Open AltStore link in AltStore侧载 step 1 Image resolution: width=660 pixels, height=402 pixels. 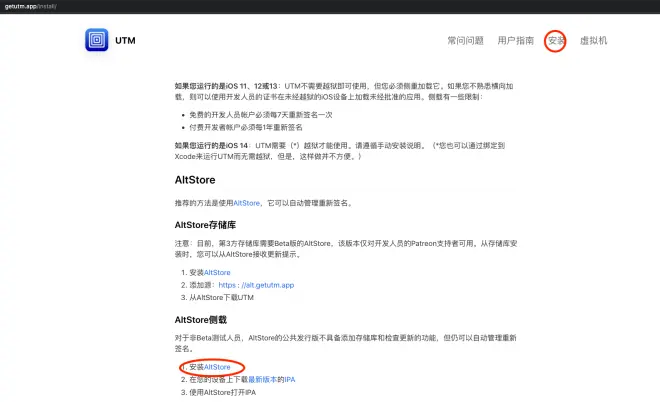point(217,367)
